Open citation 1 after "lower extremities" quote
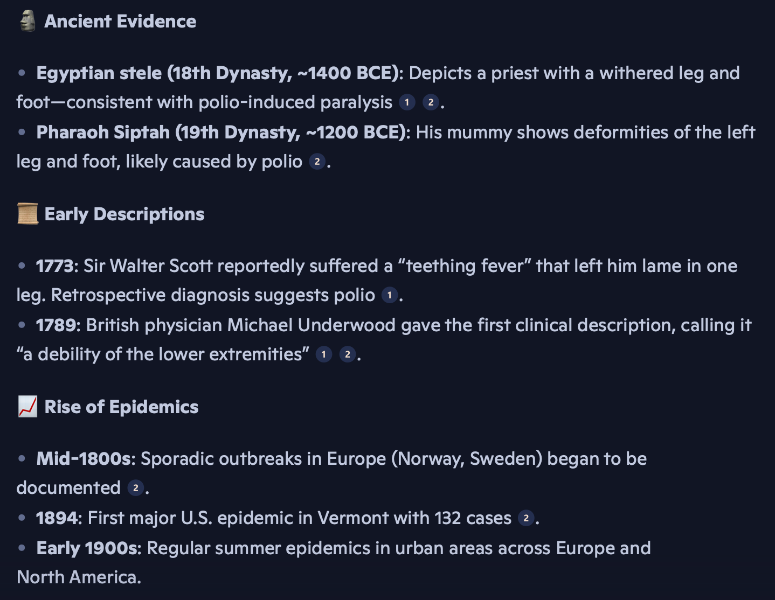Image resolution: width=775 pixels, height=600 pixels. (323, 355)
